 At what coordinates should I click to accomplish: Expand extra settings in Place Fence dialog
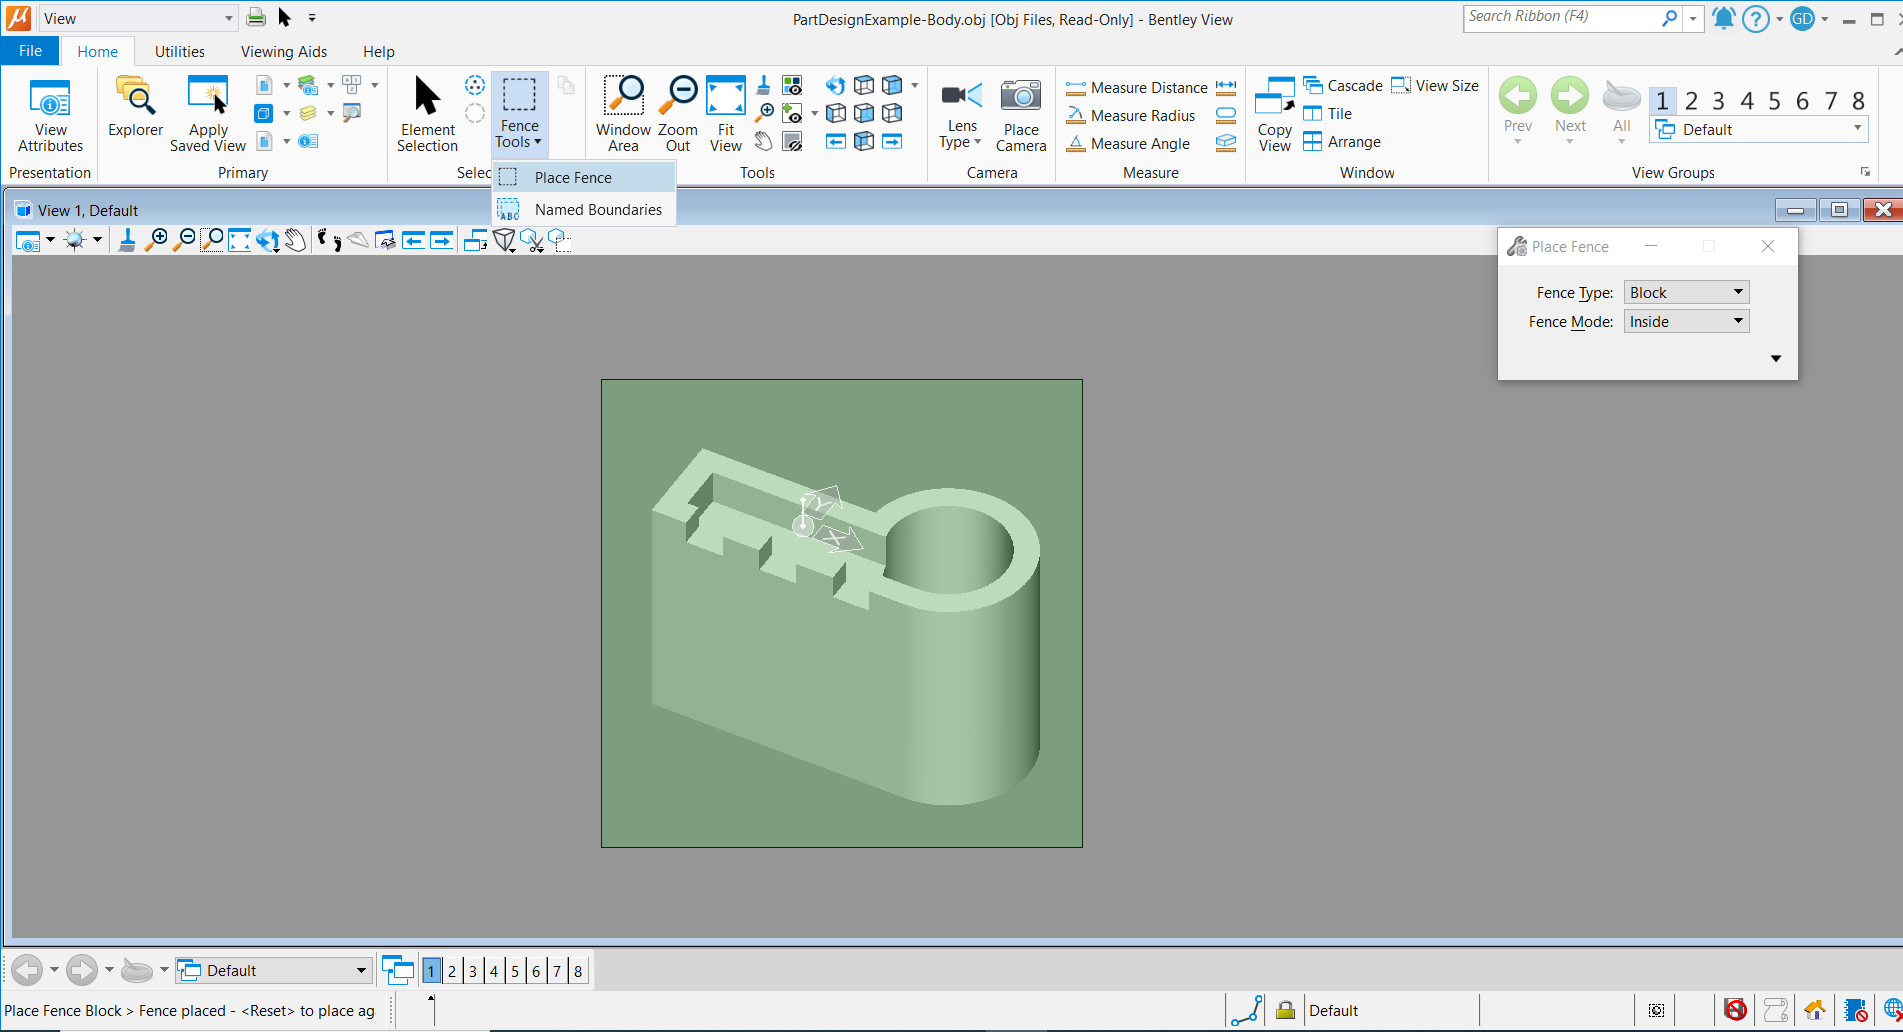coord(1776,357)
